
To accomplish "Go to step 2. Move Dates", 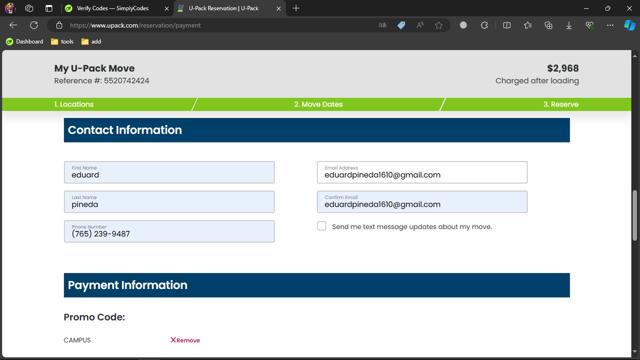I will point(318,104).
